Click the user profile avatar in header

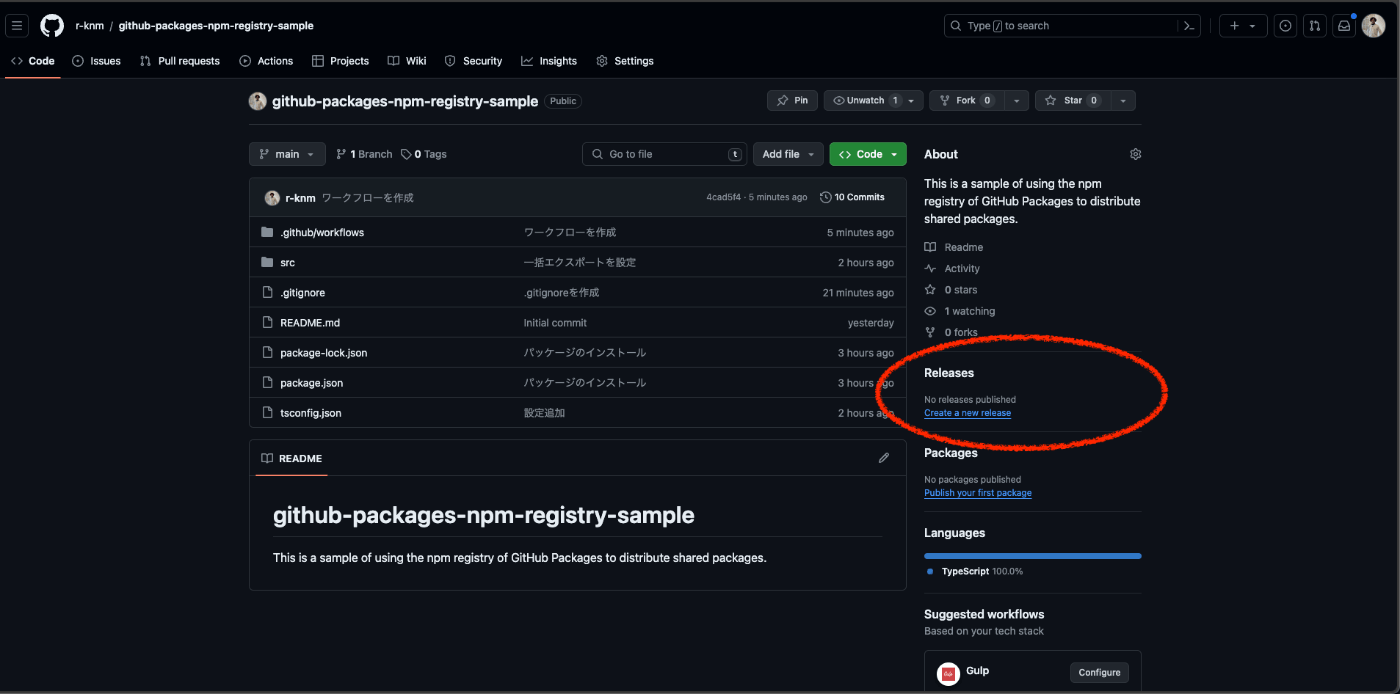[1373, 26]
